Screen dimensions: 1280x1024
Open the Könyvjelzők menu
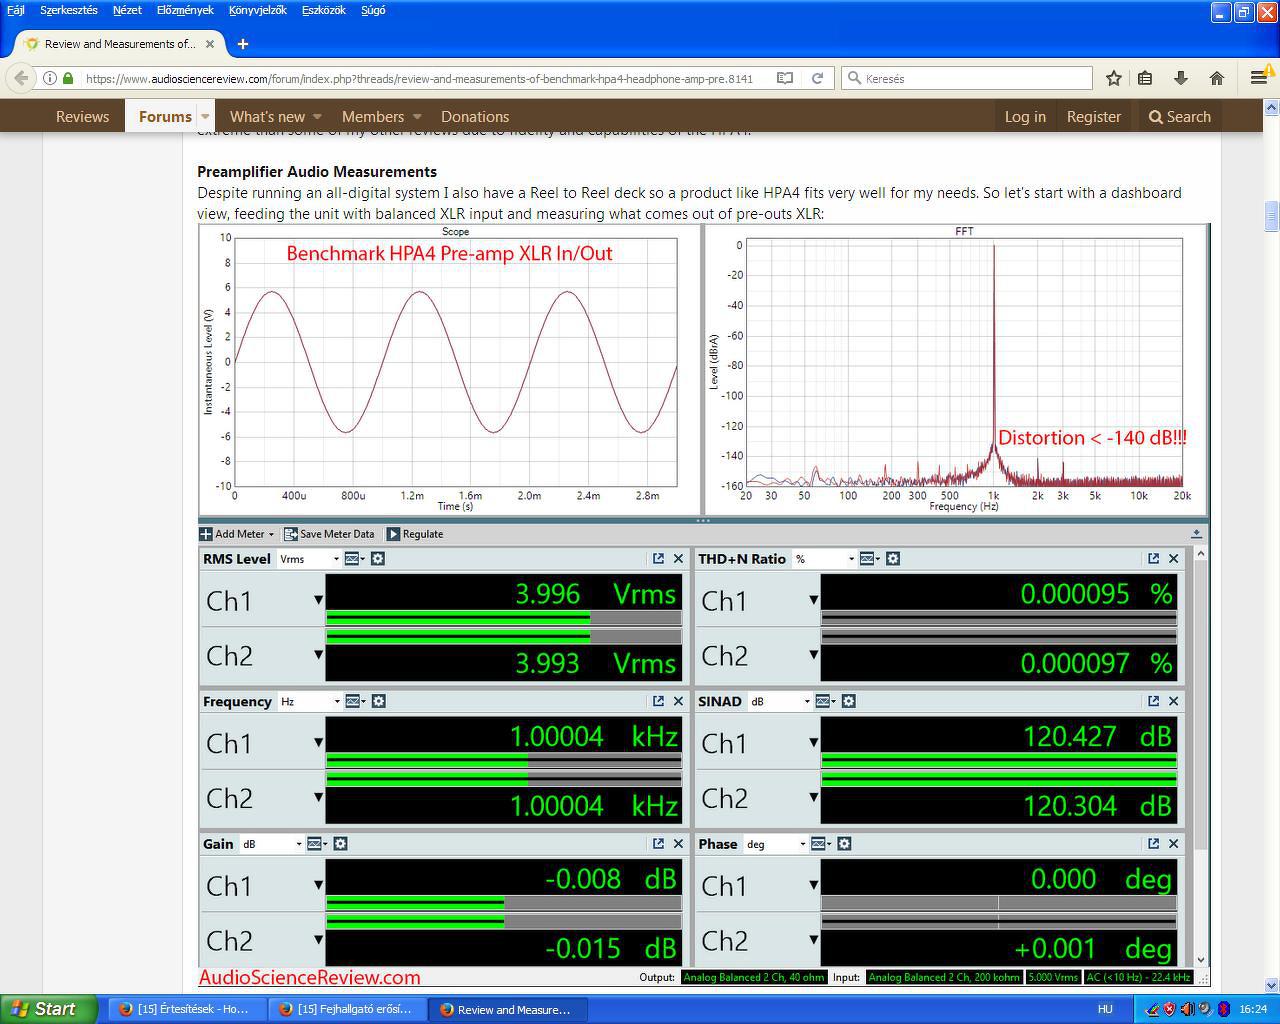[258, 10]
